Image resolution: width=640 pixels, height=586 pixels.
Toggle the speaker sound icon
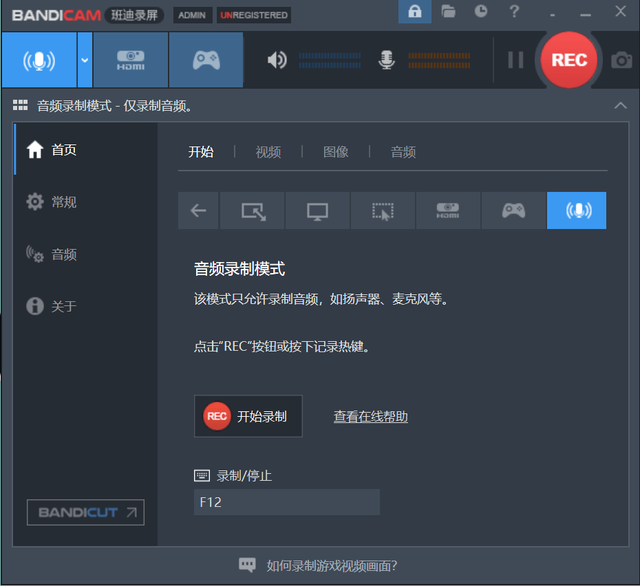pyautogui.click(x=277, y=60)
